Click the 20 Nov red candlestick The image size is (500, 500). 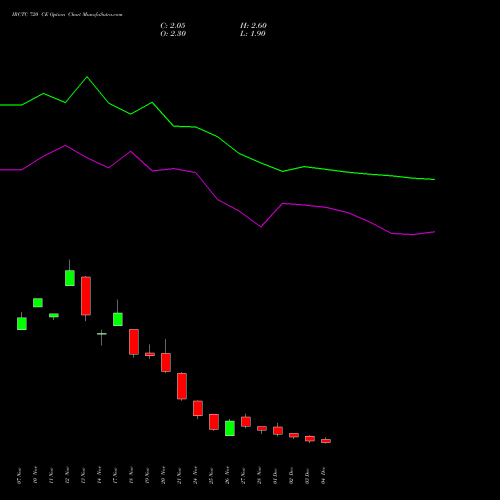(166, 362)
